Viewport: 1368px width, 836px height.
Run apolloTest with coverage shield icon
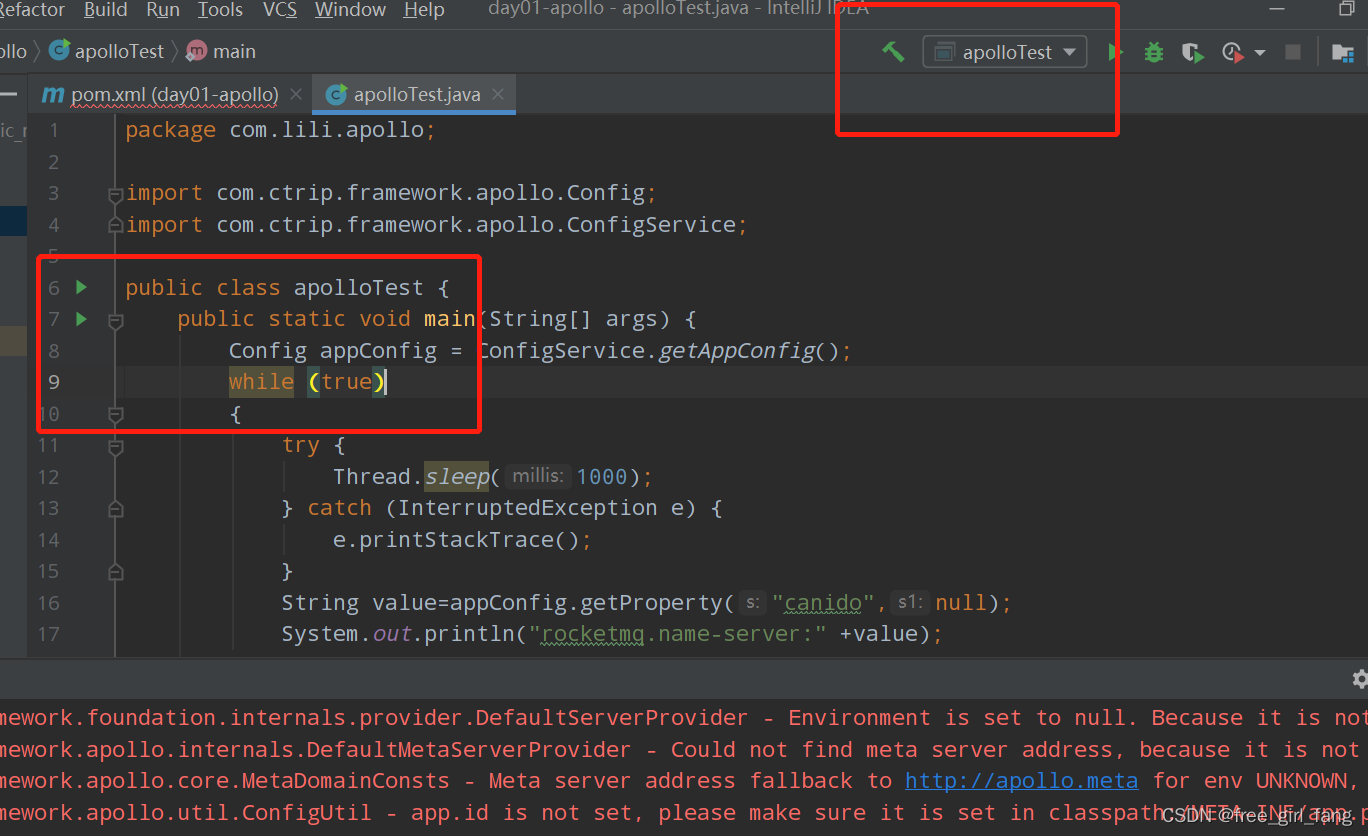pos(1192,52)
